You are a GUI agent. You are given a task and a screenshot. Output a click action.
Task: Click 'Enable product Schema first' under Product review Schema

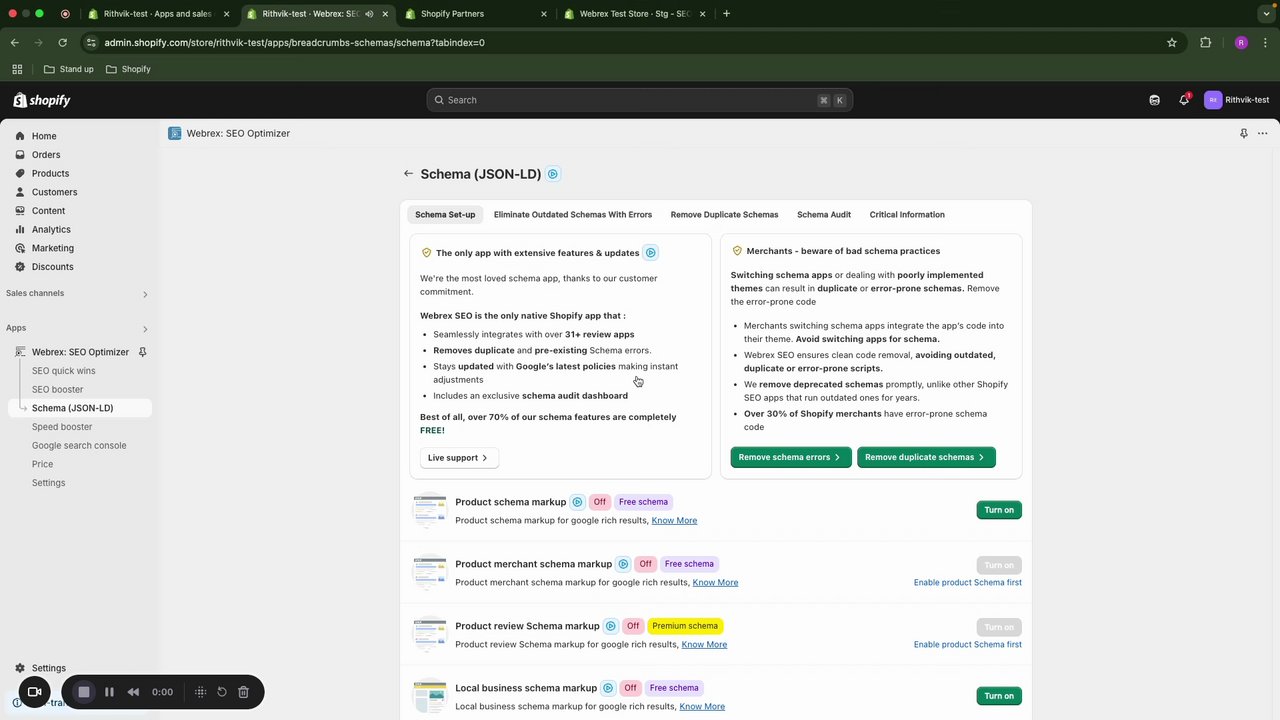coord(968,645)
